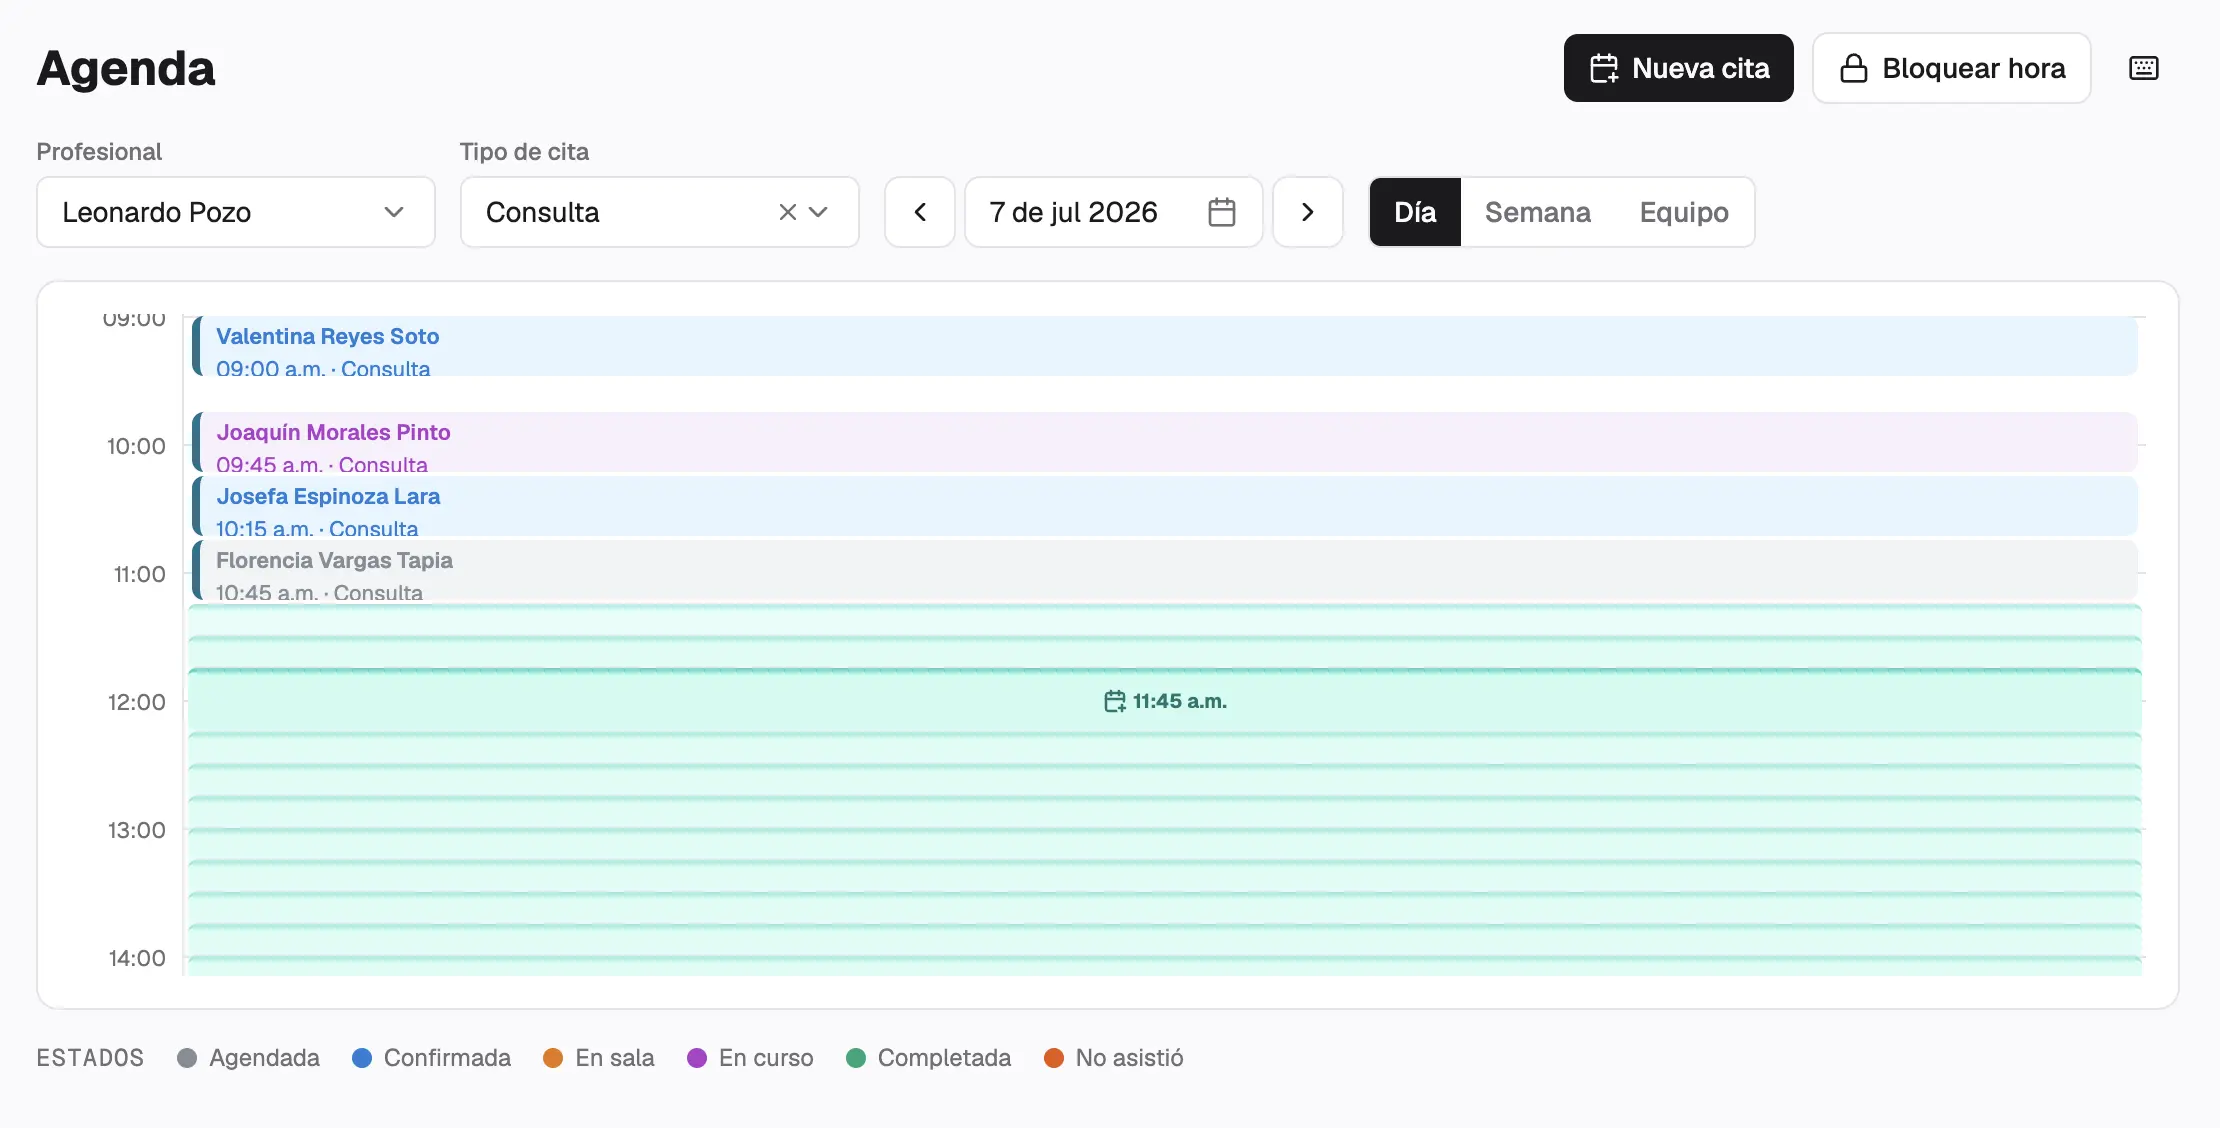Select the 11:45 a.m. free slot
The image size is (2220, 1128).
1164,701
